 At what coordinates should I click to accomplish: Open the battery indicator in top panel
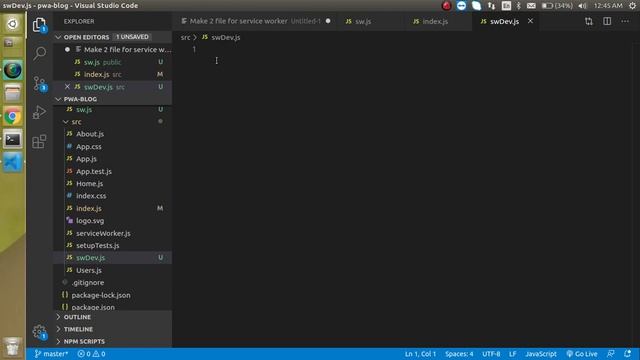tap(557, 6)
